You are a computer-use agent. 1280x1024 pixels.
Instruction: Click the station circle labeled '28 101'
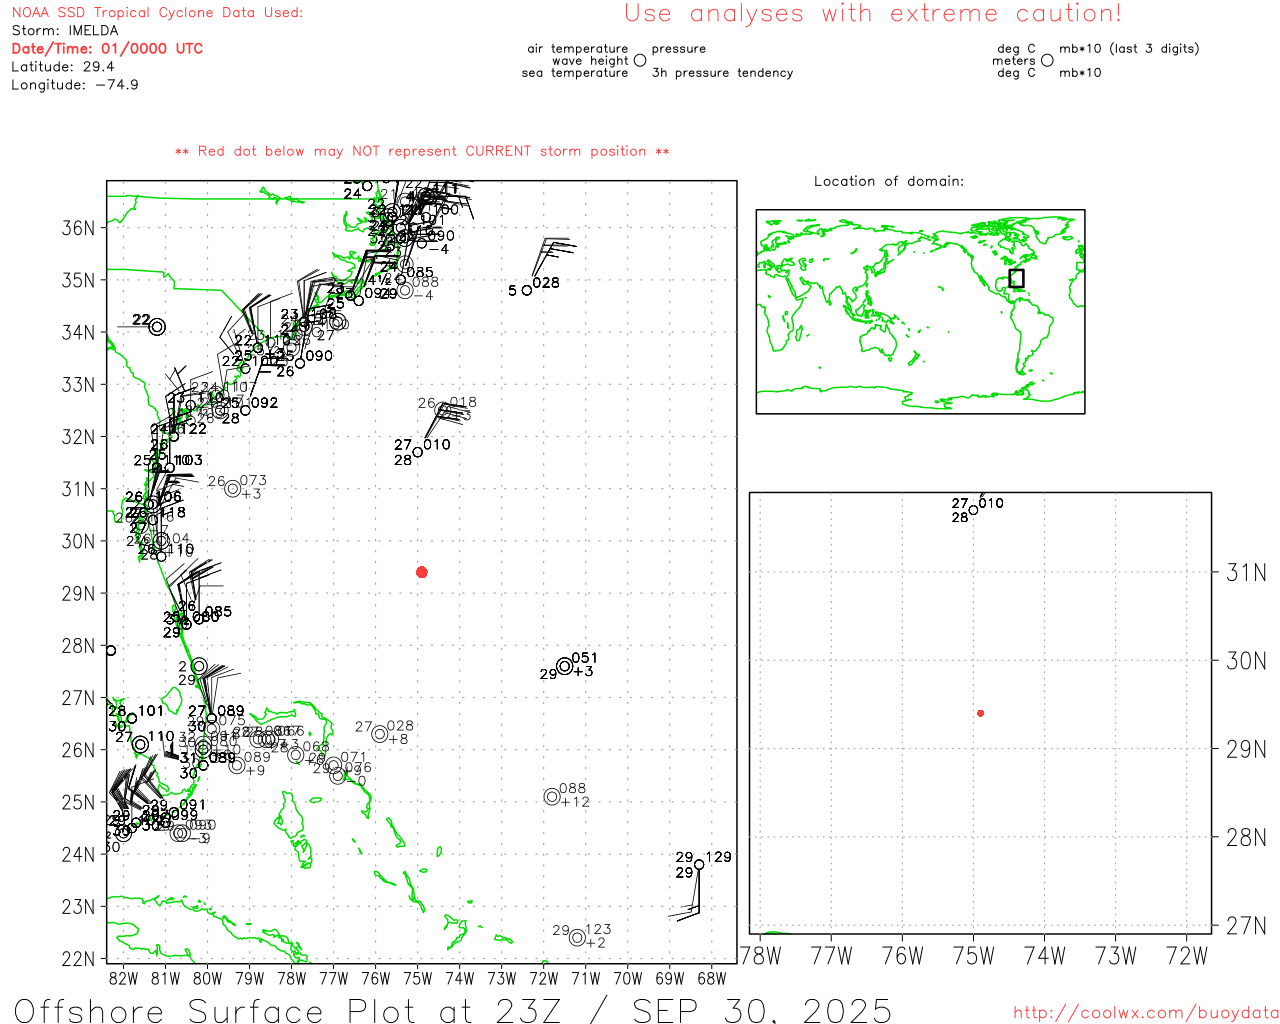132,718
